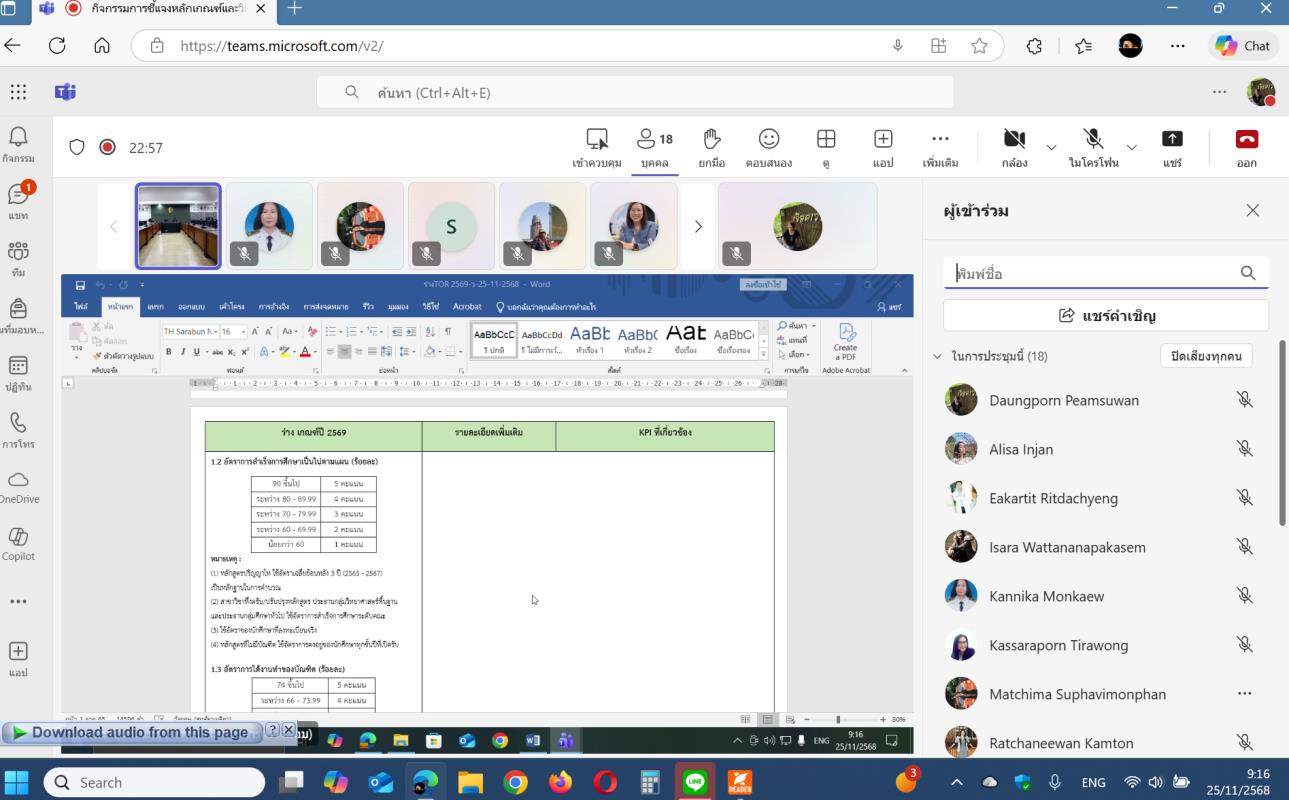
Task: Open OneDrive from the Teams sidebar
Action: (x=18, y=486)
